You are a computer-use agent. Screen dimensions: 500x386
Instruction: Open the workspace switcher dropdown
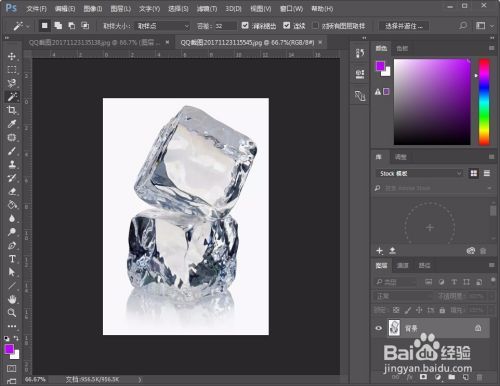tap(484, 26)
